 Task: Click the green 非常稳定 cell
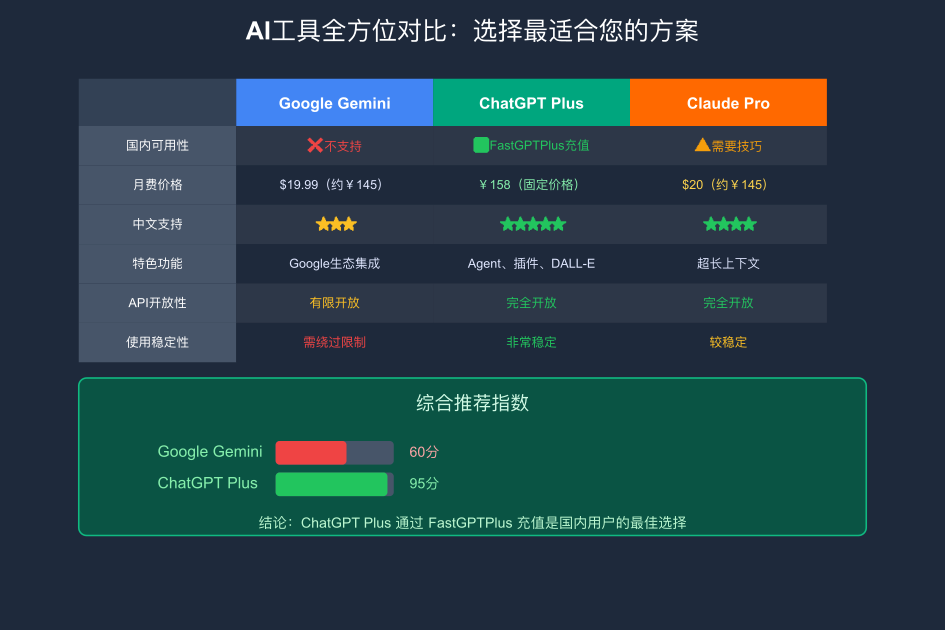532,342
